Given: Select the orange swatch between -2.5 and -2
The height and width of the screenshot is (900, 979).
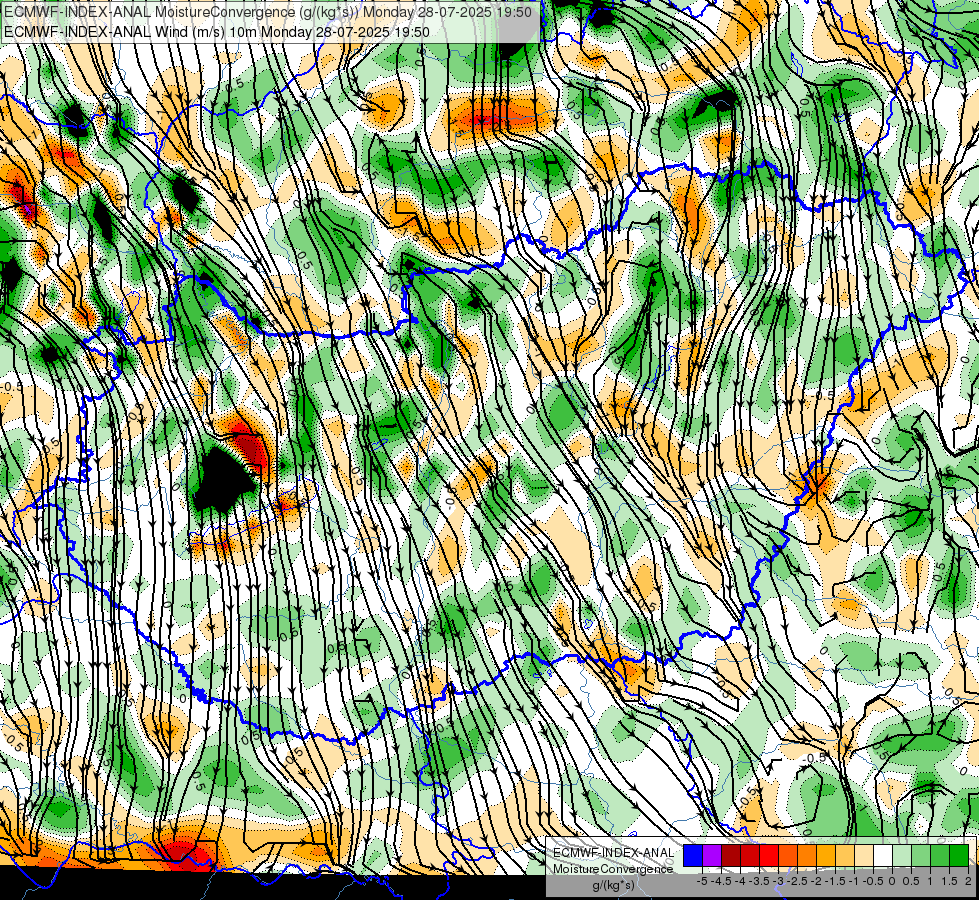Looking at the screenshot, I should tap(807, 856).
